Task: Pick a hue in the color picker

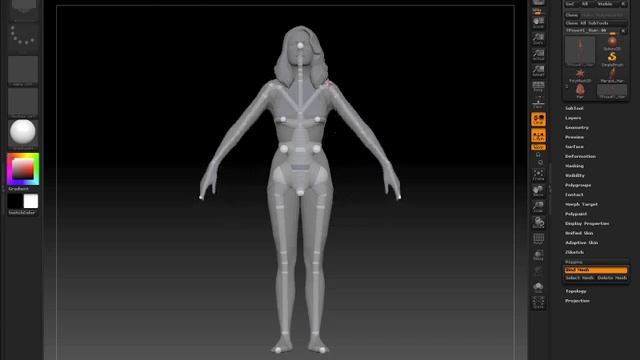Action: point(23,169)
